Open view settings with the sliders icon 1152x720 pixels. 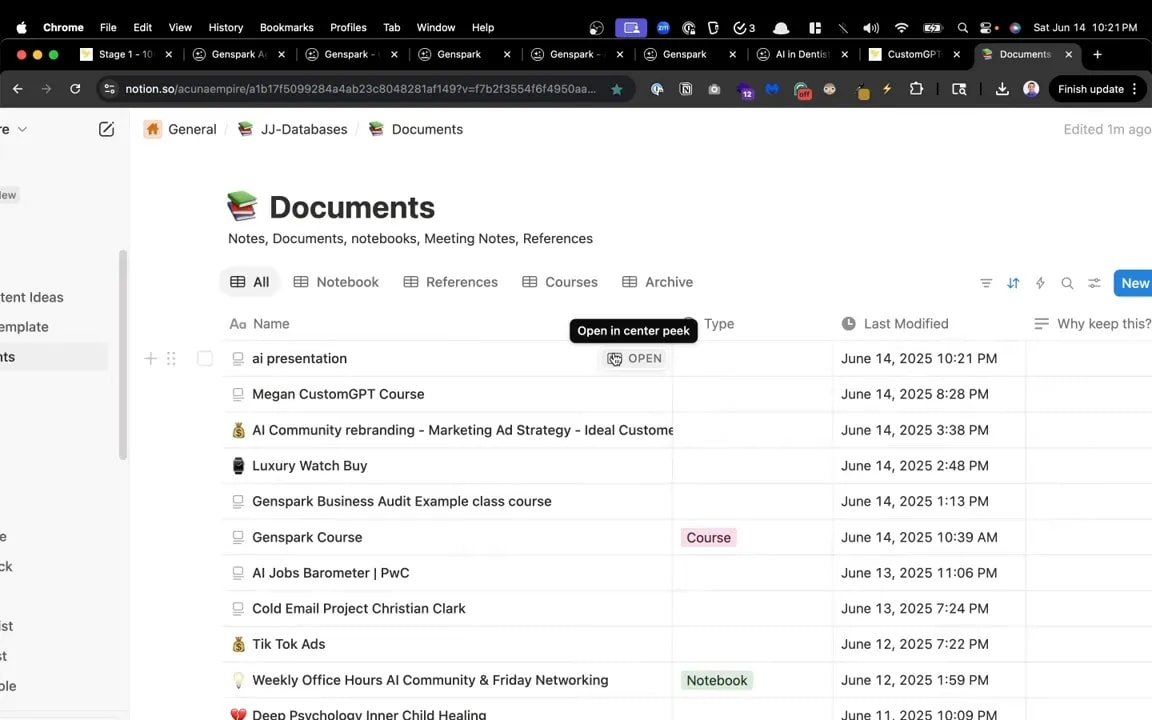(1094, 283)
